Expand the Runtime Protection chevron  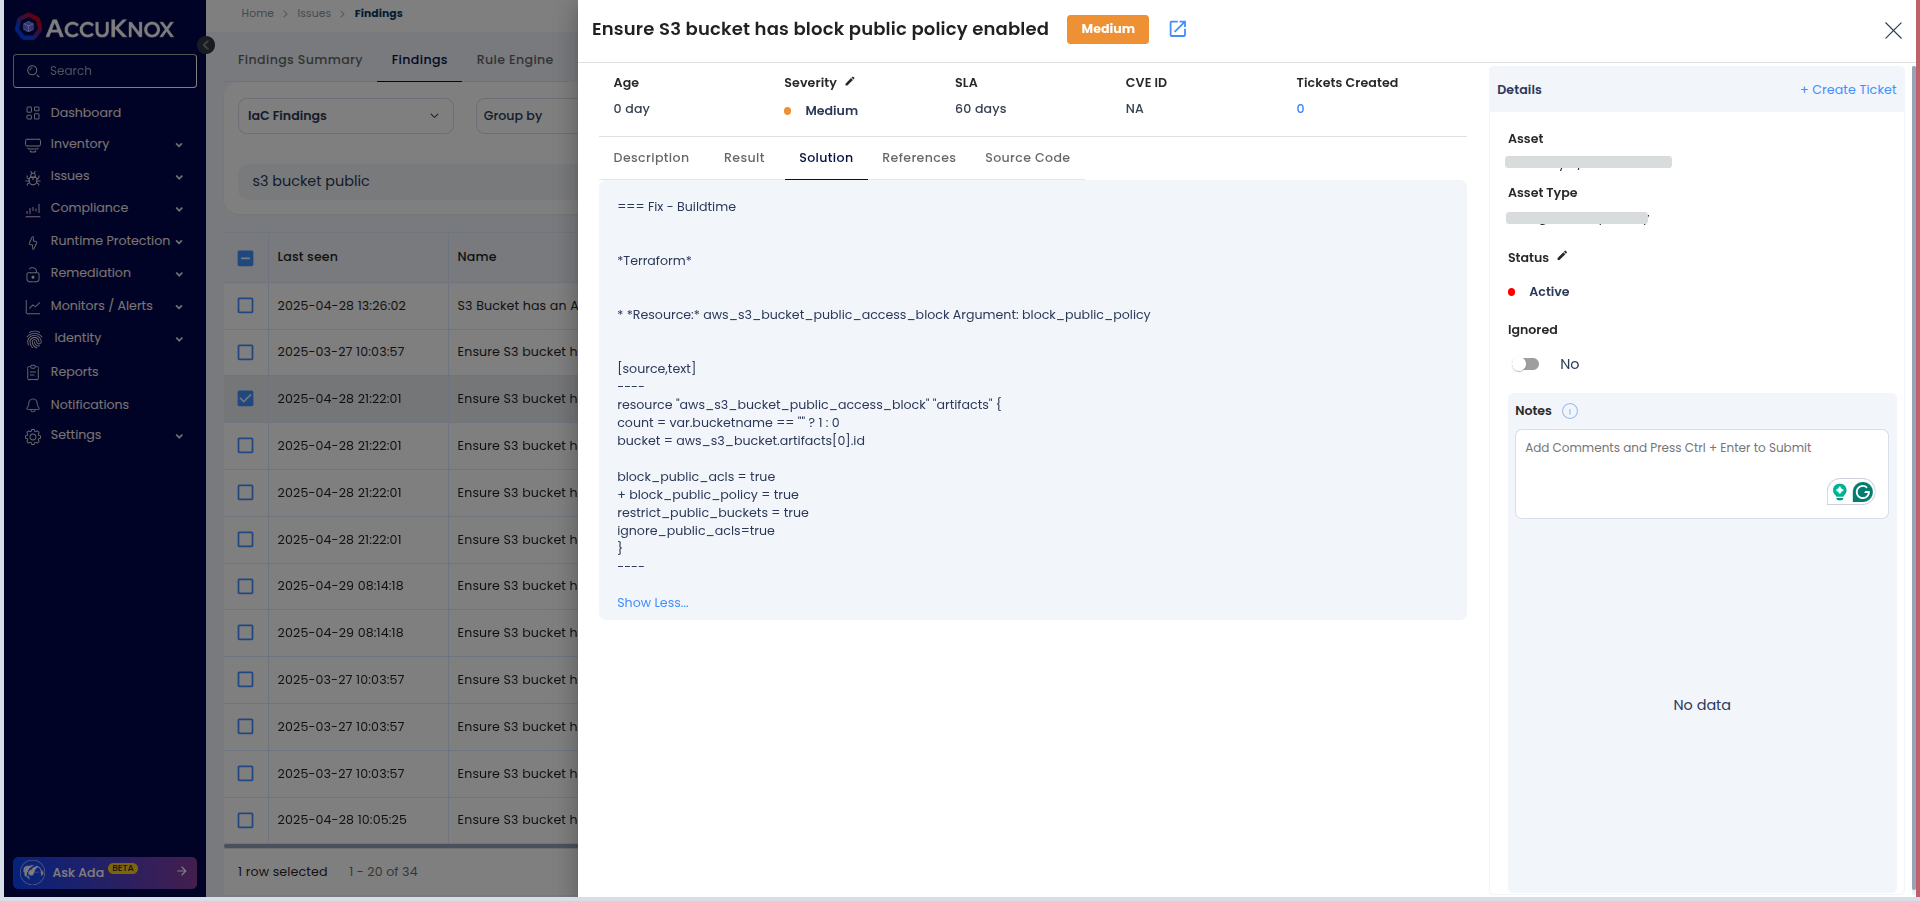click(x=179, y=241)
